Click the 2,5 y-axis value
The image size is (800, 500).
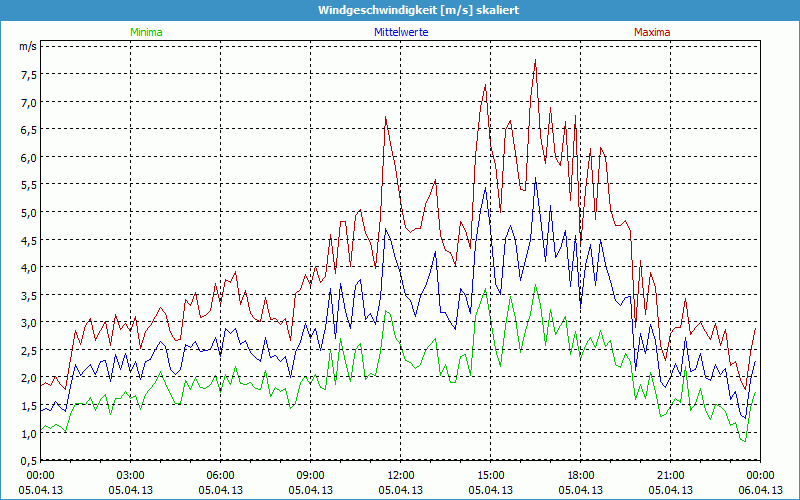[29, 351]
